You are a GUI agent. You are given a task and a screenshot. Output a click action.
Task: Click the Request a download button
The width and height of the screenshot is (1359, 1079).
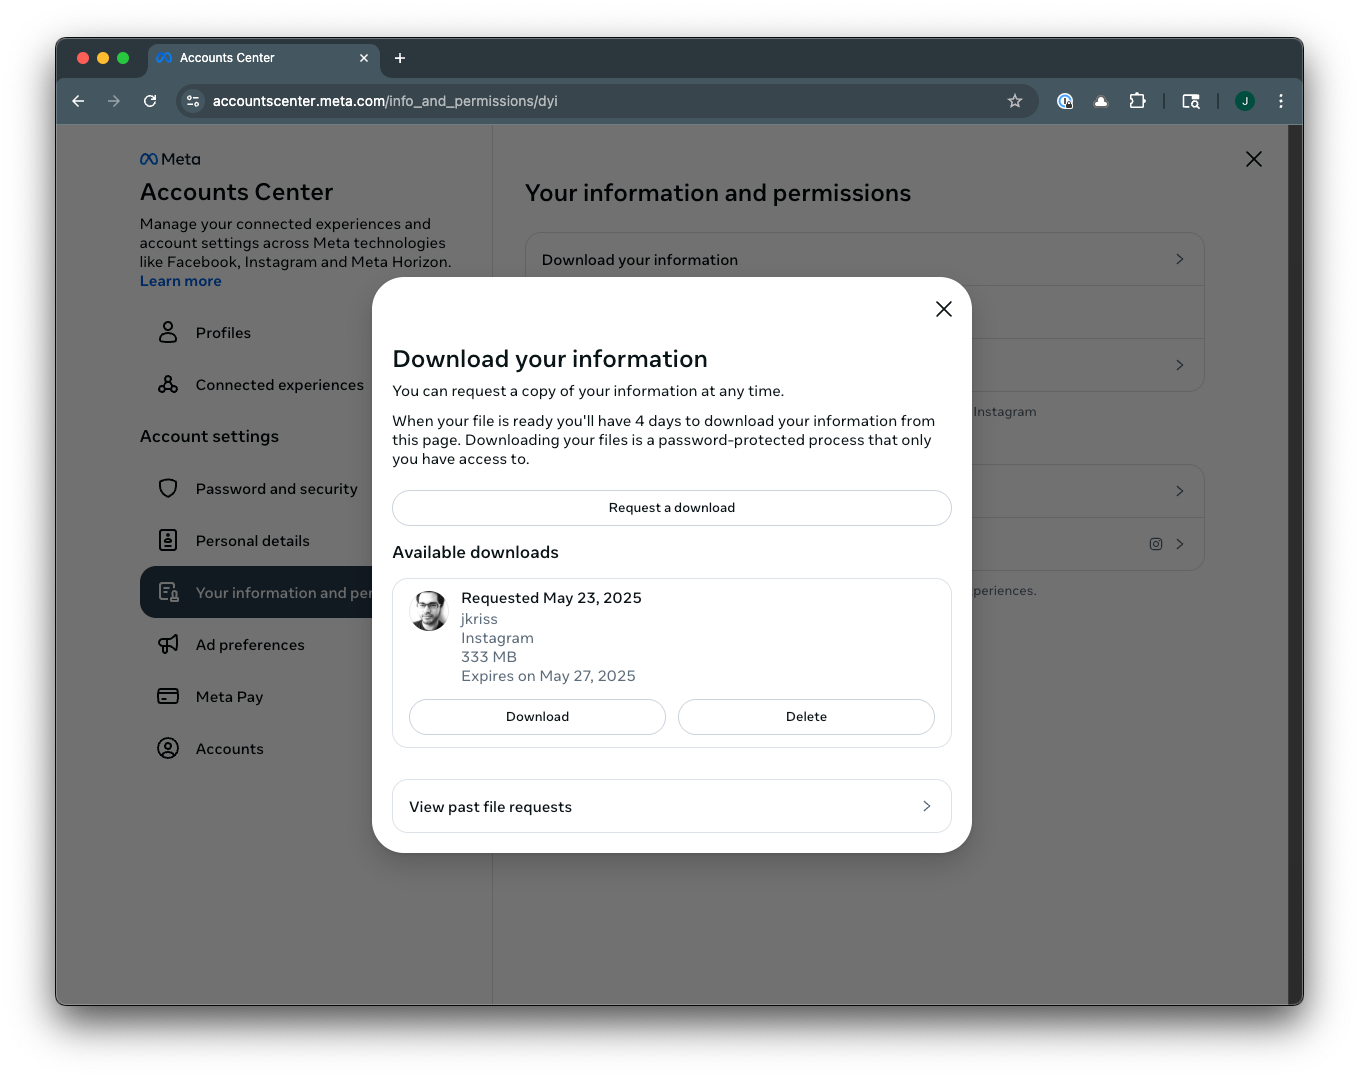click(x=671, y=508)
